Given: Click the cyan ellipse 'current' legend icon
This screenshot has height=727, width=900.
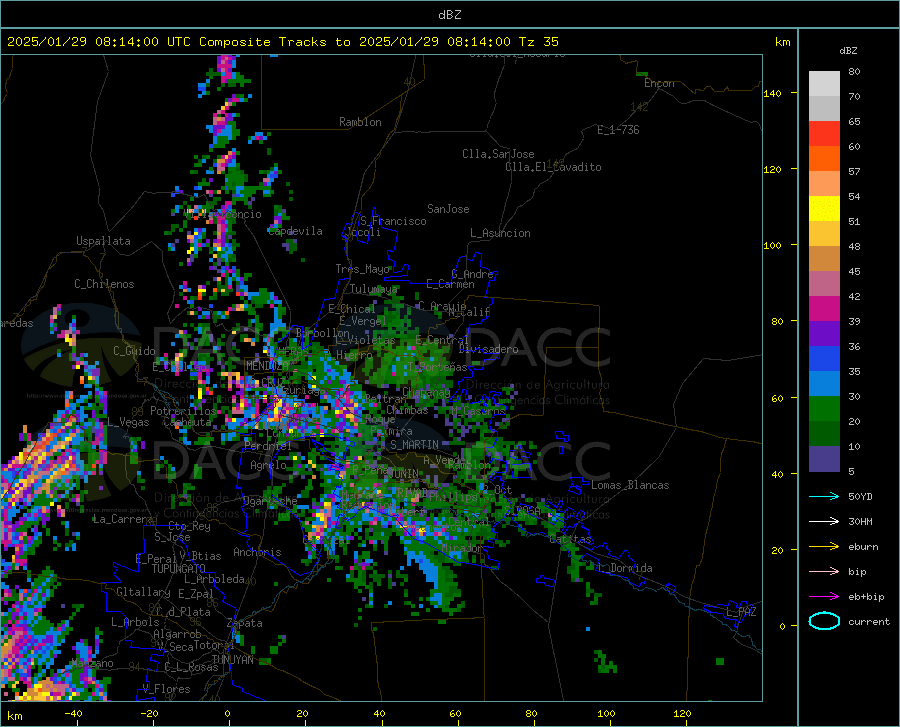Looking at the screenshot, I should pos(824,621).
